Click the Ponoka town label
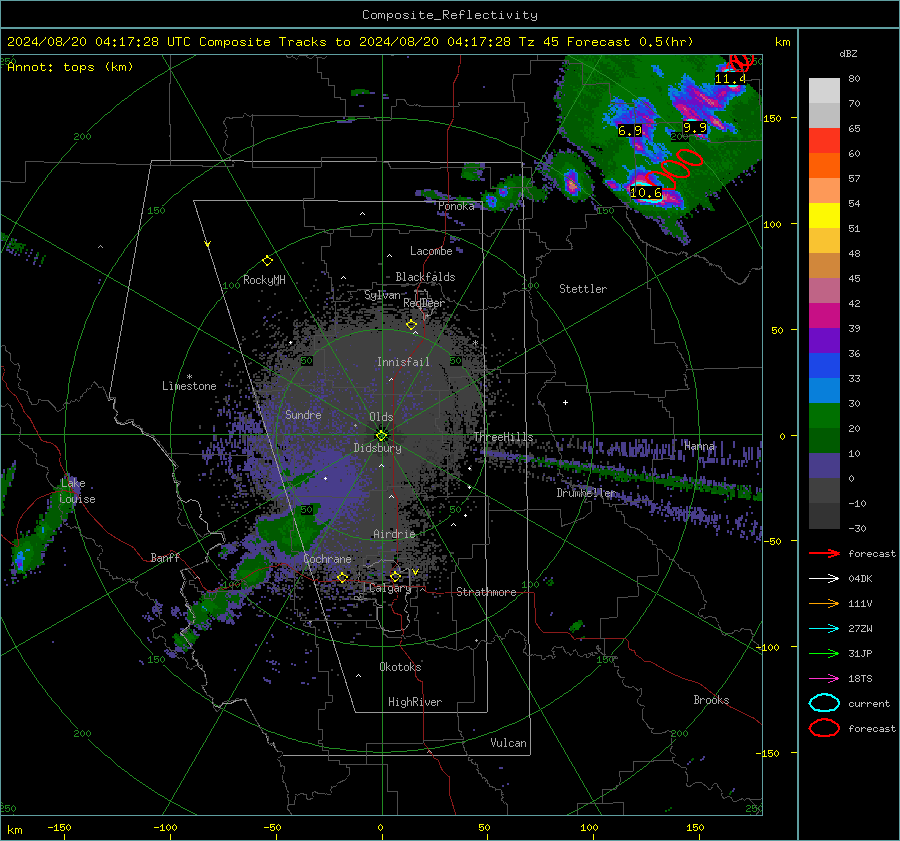Viewport: 900px width, 841px height. tap(456, 206)
